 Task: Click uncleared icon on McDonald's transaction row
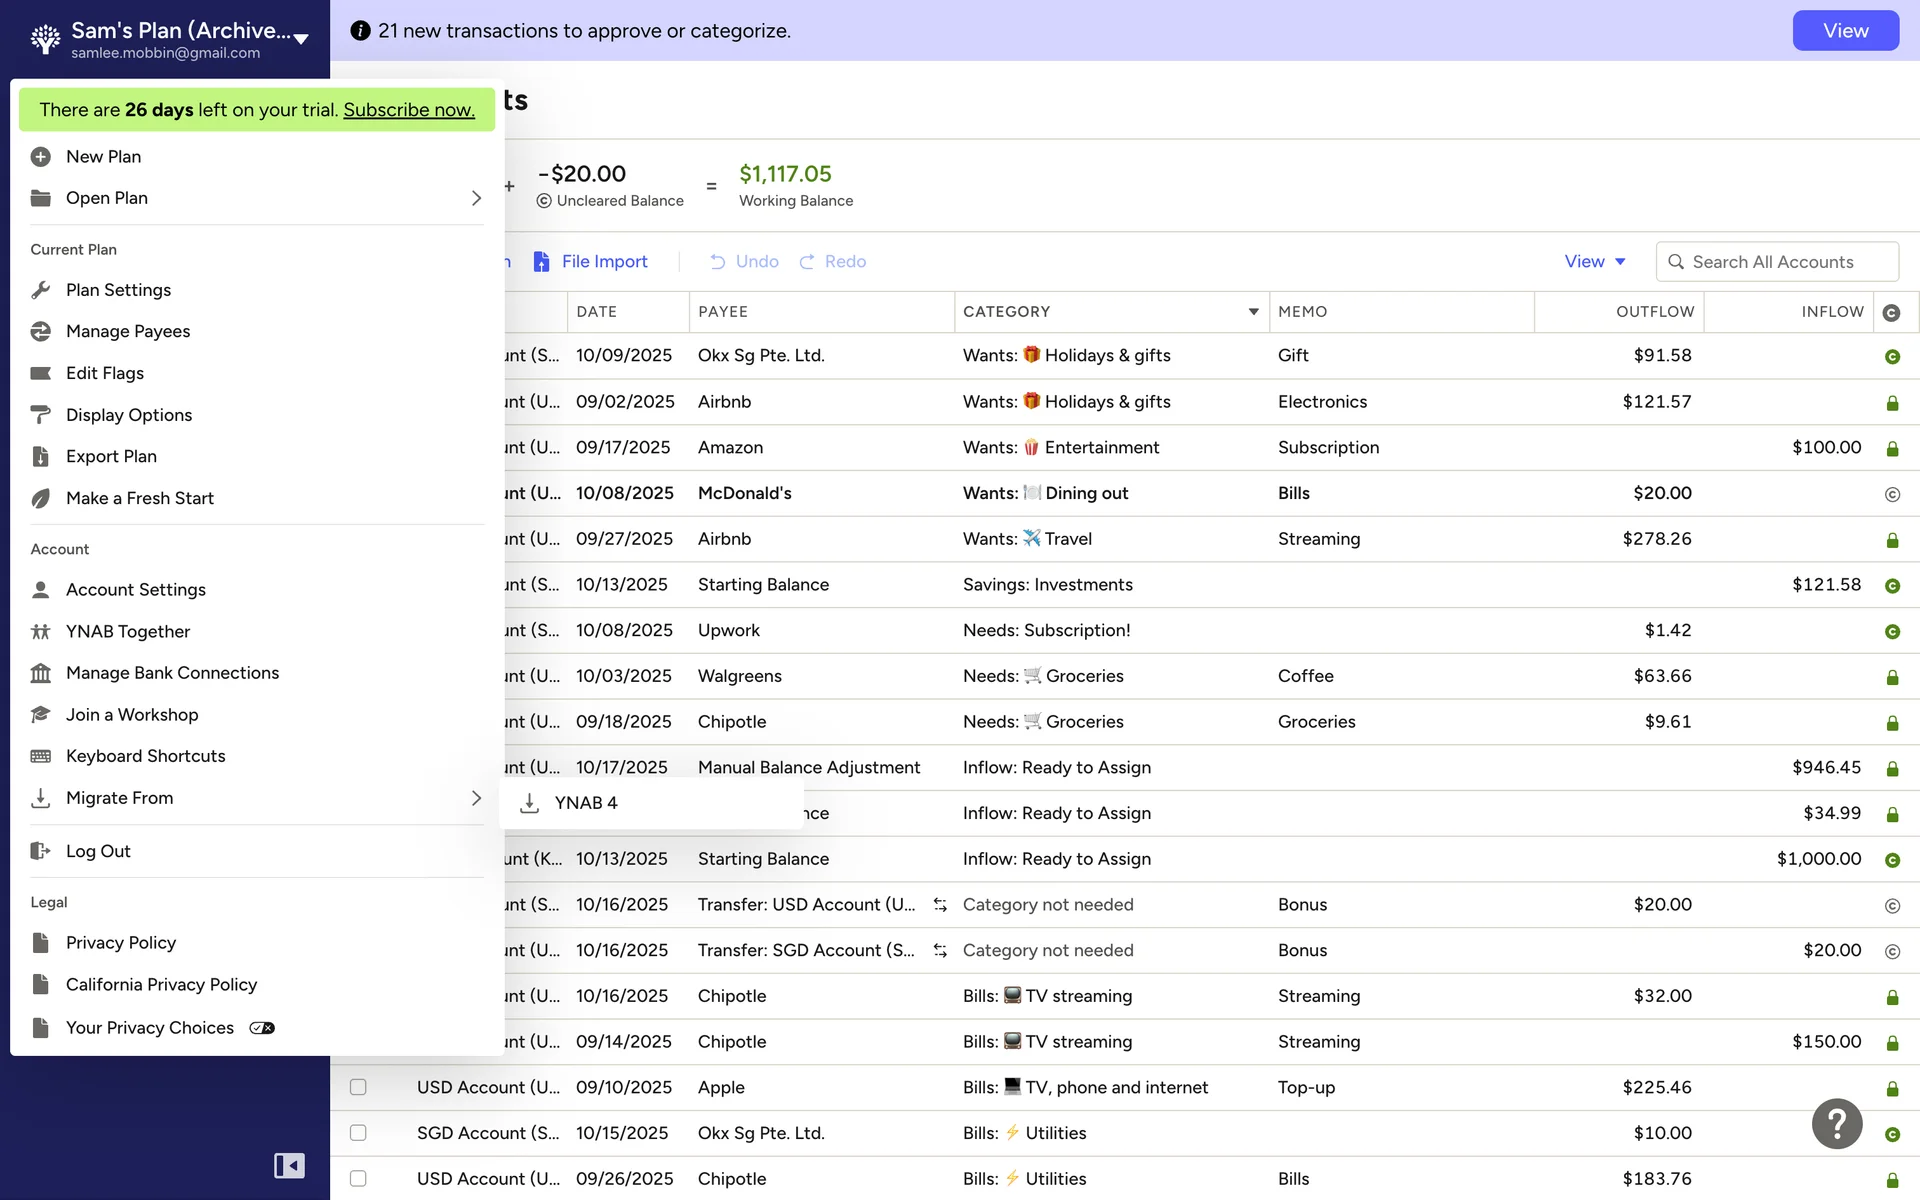[x=1891, y=494]
